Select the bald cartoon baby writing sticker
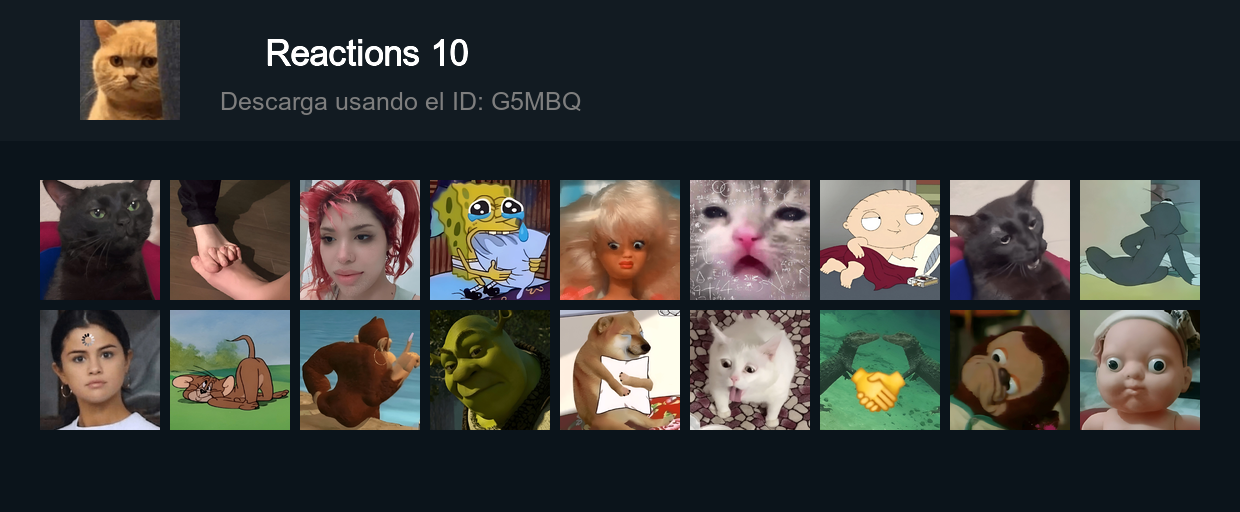The width and height of the screenshot is (1240, 512). tap(880, 240)
